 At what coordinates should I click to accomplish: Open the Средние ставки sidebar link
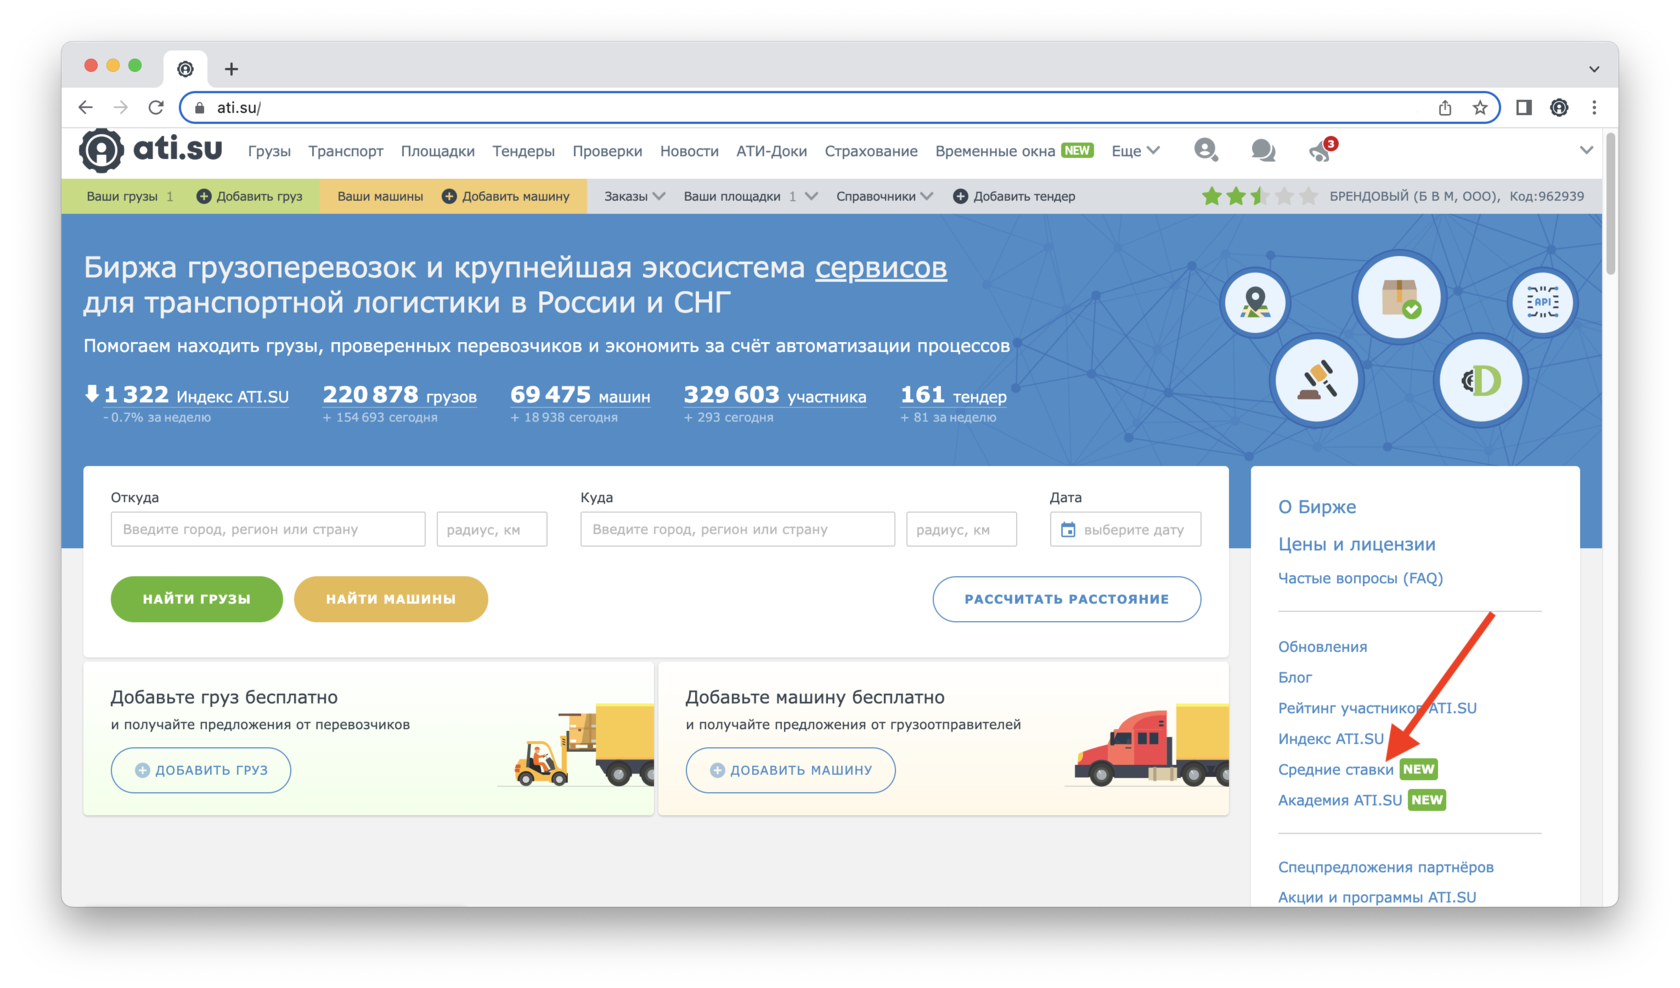1336,769
